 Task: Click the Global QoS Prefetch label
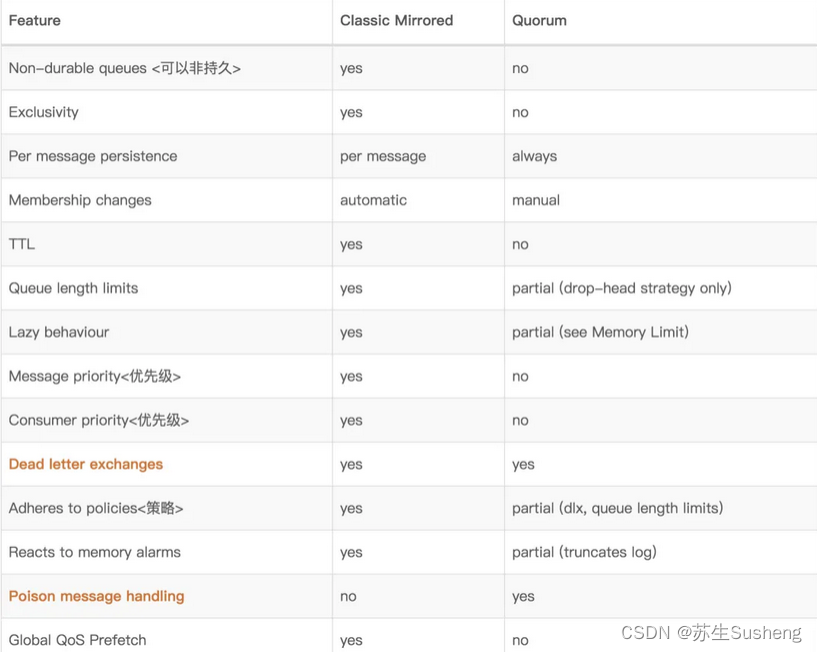coord(78,640)
